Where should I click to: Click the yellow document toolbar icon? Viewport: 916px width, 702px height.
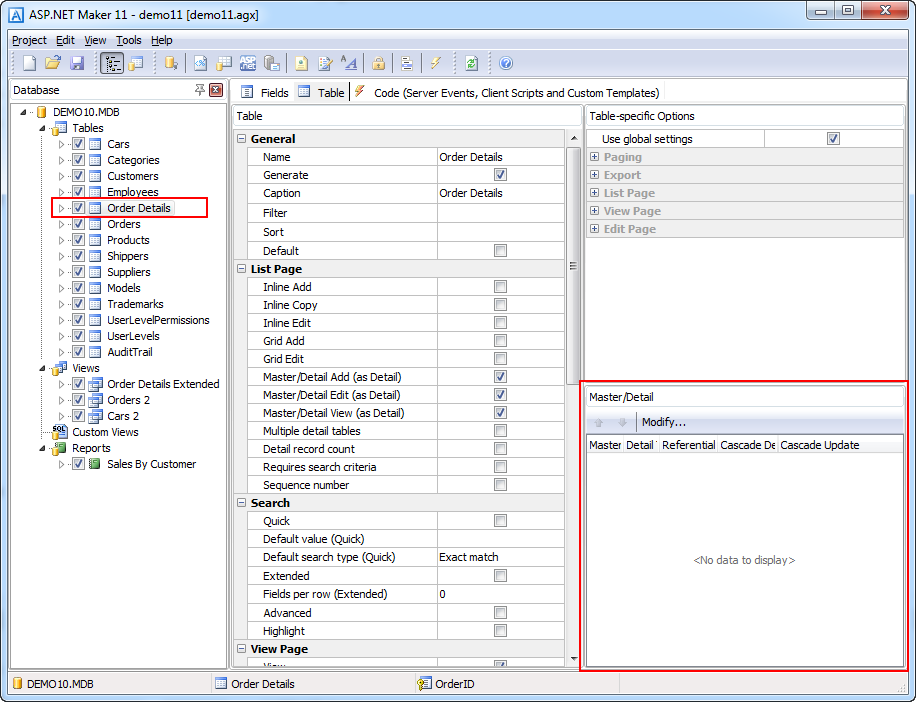pyautogui.click(x=301, y=63)
